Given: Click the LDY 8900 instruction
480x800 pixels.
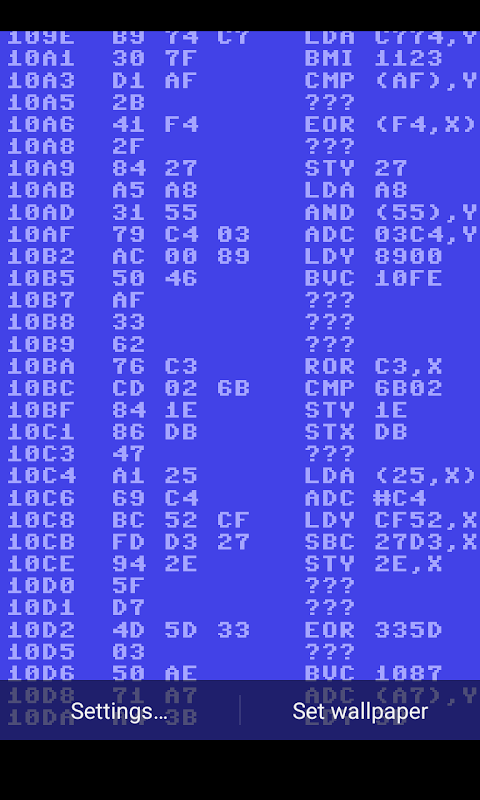Looking at the screenshot, I should click(373, 256).
